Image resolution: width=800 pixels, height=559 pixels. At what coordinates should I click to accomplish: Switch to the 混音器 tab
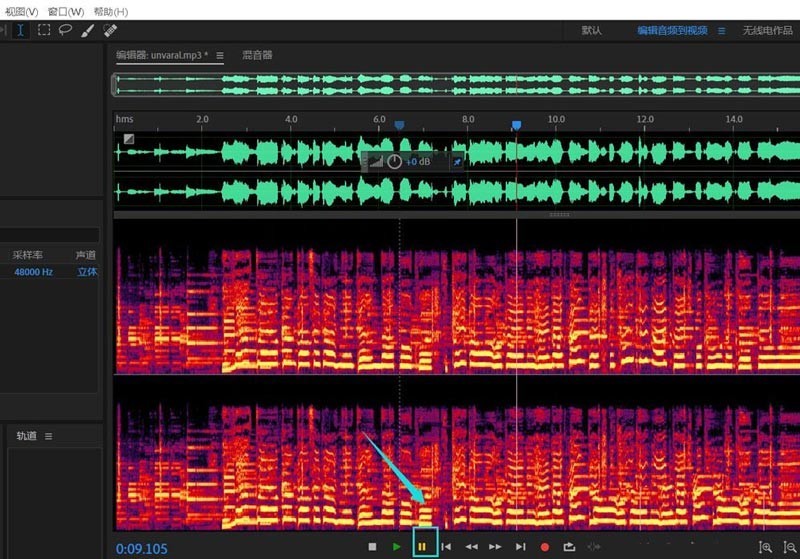click(257, 56)
